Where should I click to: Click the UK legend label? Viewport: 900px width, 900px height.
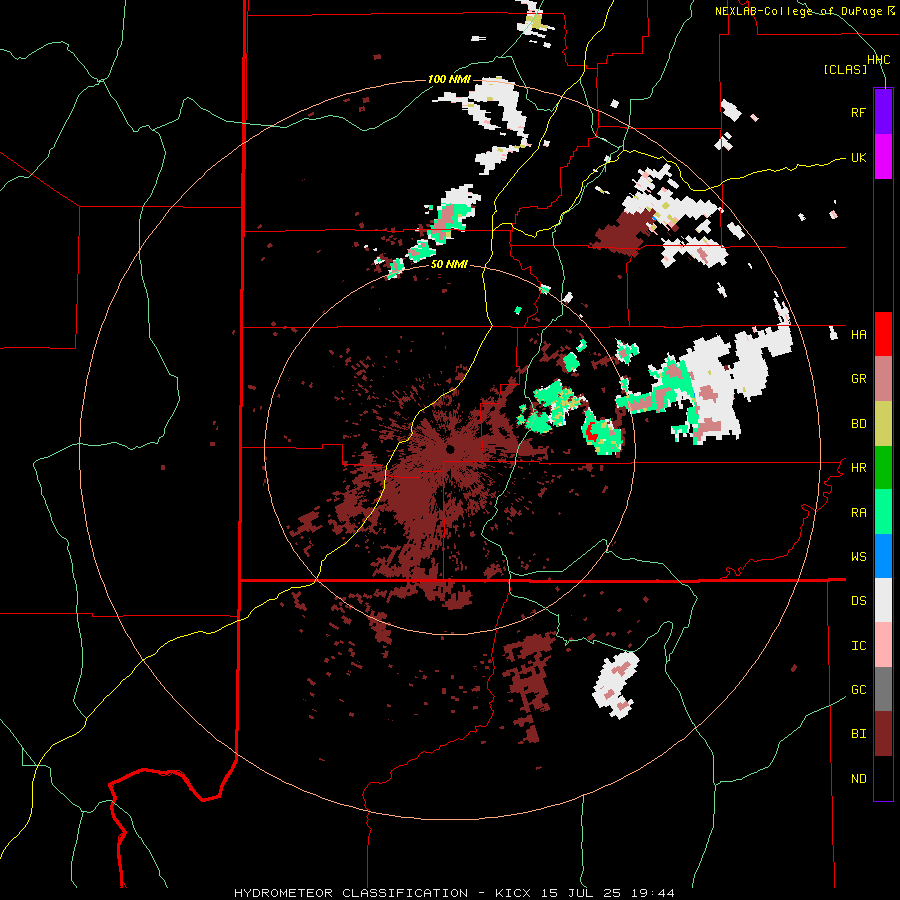[x=858, y=157]
